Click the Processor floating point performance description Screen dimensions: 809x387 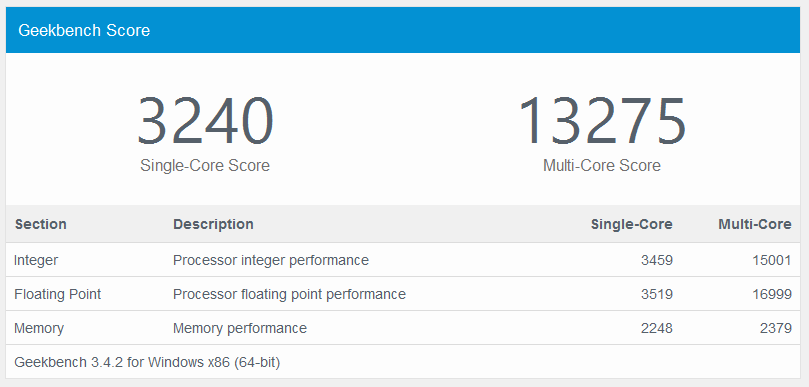tap(289, 294)
